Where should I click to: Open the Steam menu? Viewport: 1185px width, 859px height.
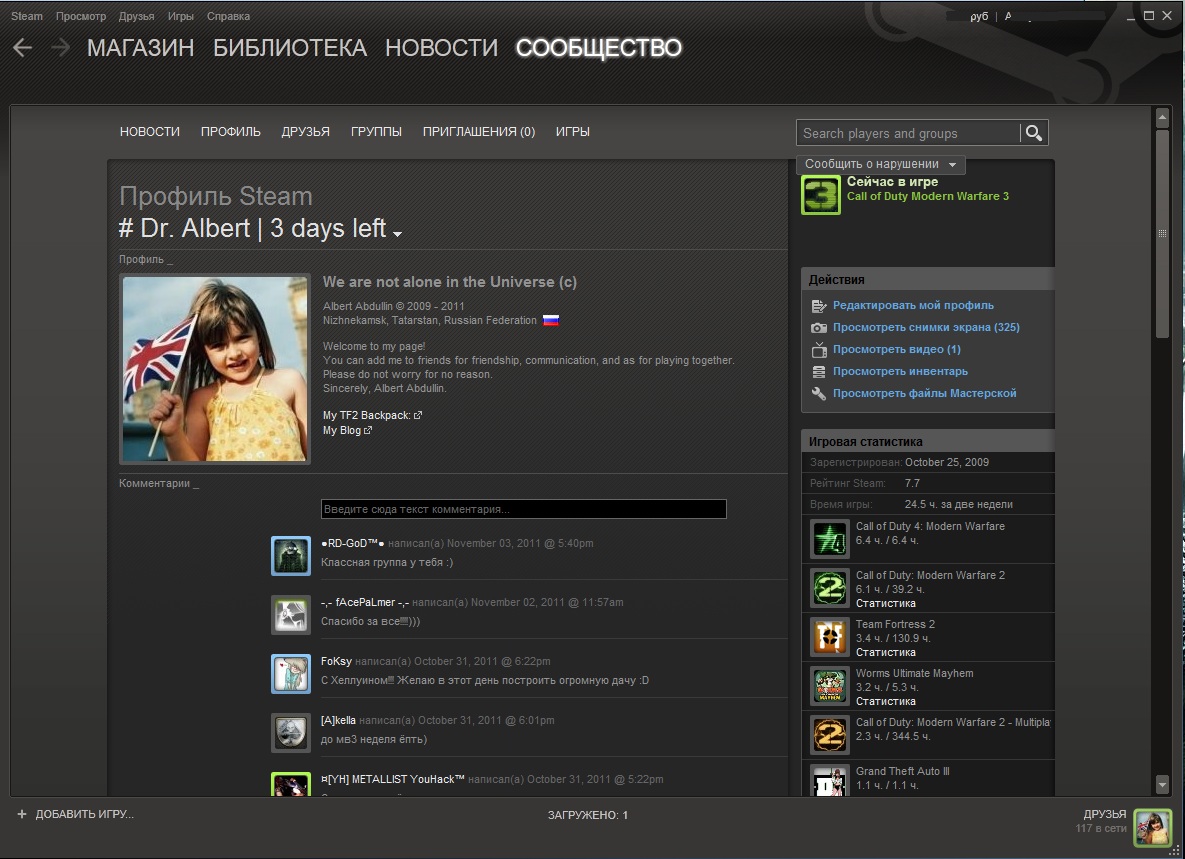(x=26, y=16)
